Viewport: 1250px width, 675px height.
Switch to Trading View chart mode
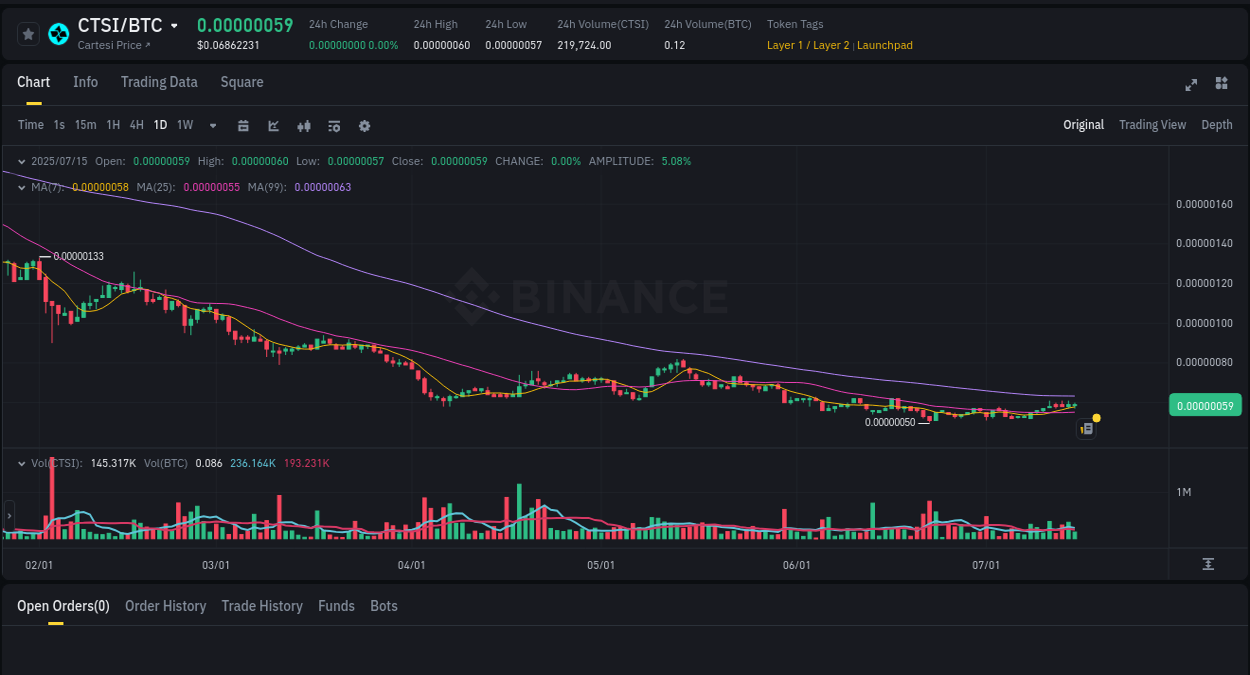point(1152,125)
